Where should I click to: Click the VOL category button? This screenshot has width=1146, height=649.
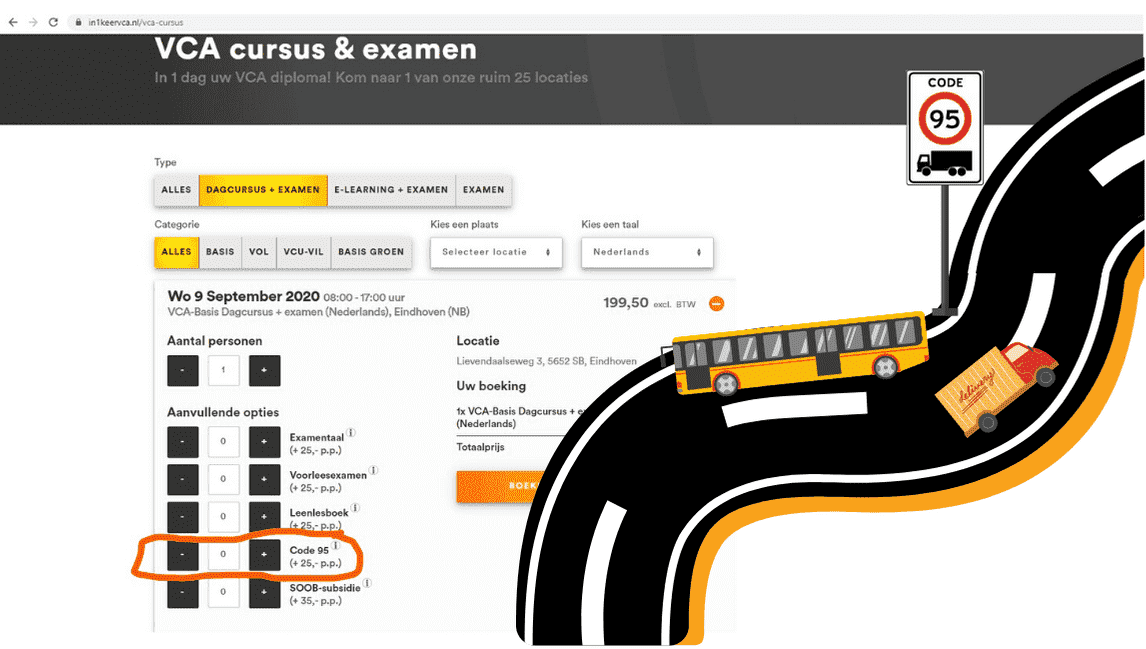click(258, 252)
